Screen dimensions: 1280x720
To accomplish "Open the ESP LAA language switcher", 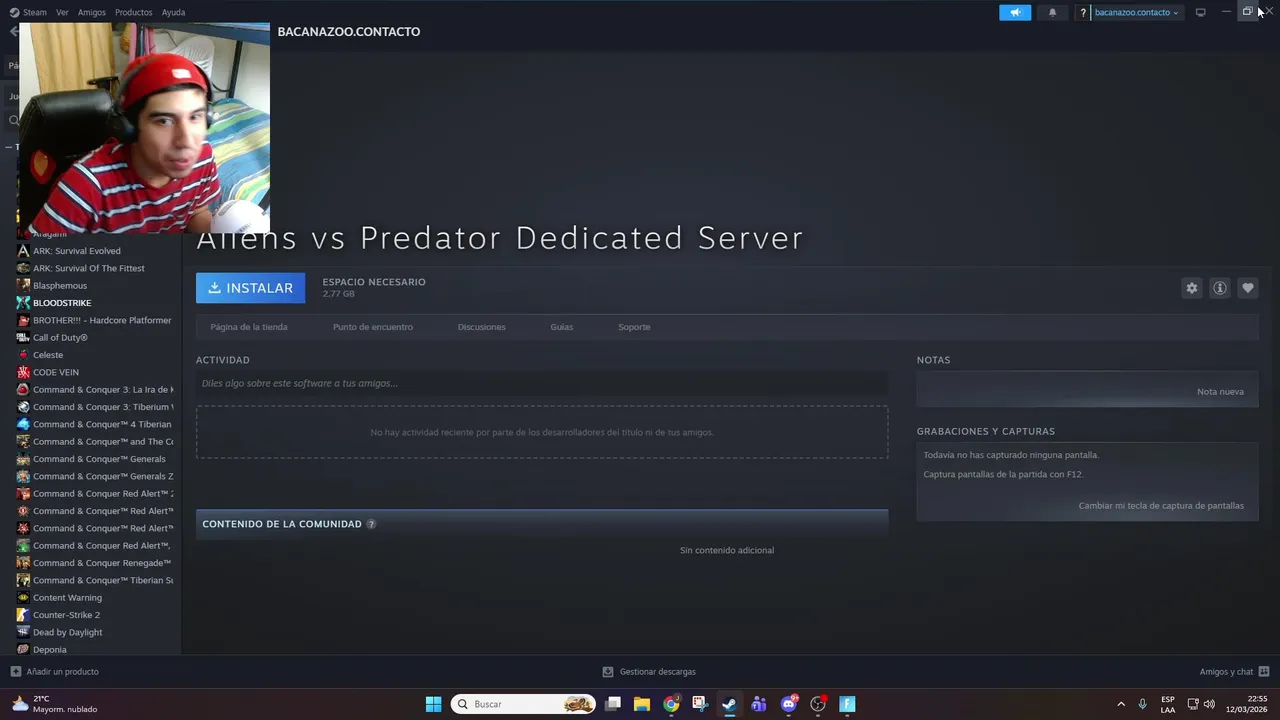I will pos(1168,704).
